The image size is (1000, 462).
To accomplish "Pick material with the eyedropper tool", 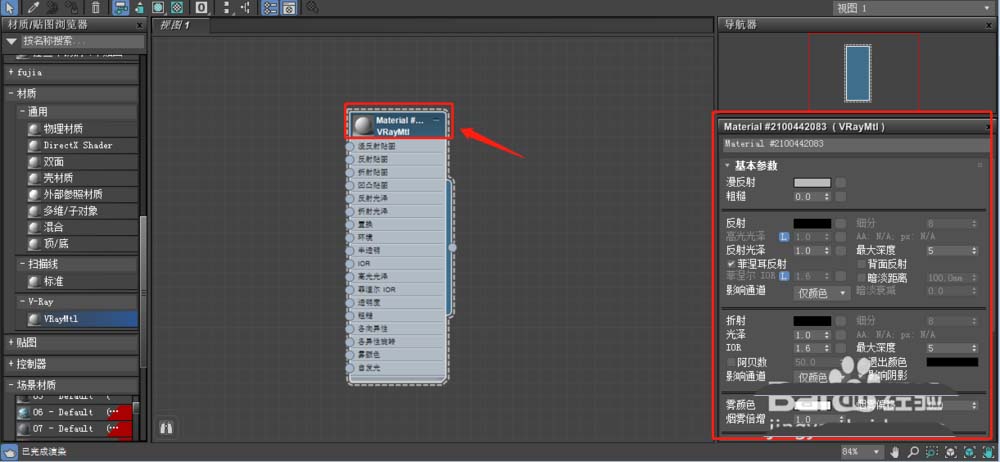I will tap(33, 7).
